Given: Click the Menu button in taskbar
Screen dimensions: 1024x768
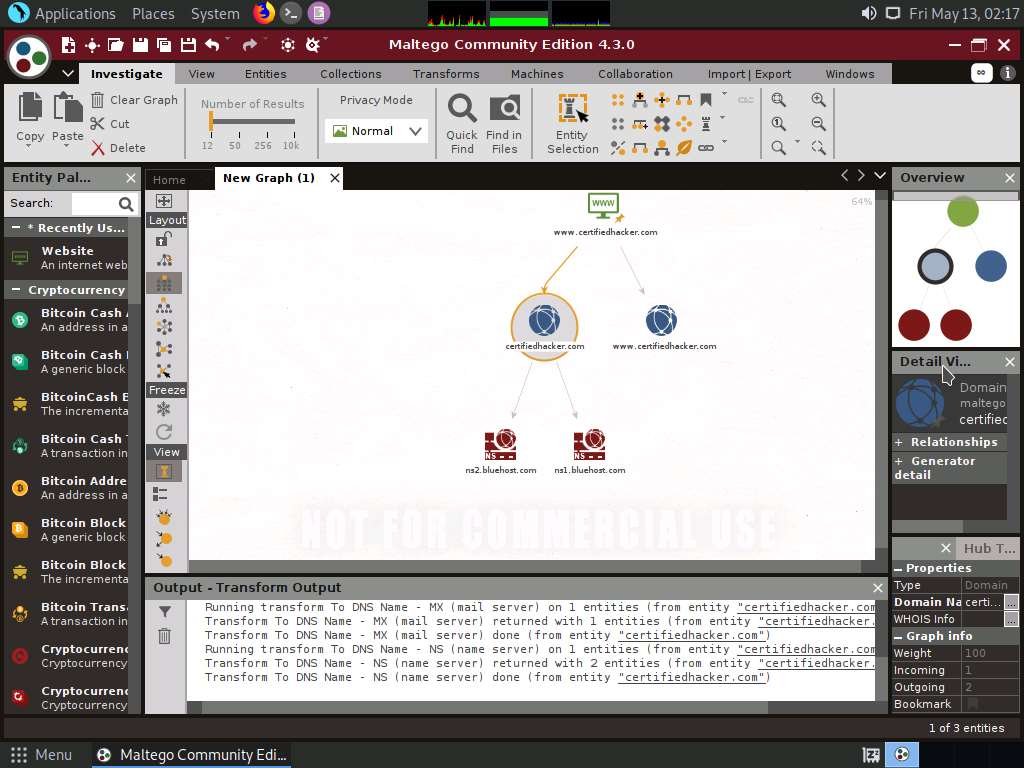Looking at the screenshot, I should click(40, 755).
